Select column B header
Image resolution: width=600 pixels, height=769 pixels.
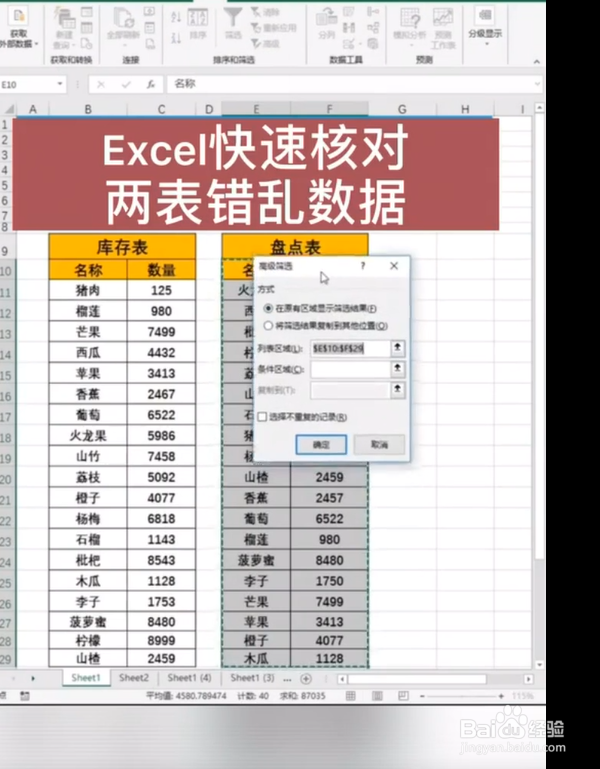pos(88,109)
